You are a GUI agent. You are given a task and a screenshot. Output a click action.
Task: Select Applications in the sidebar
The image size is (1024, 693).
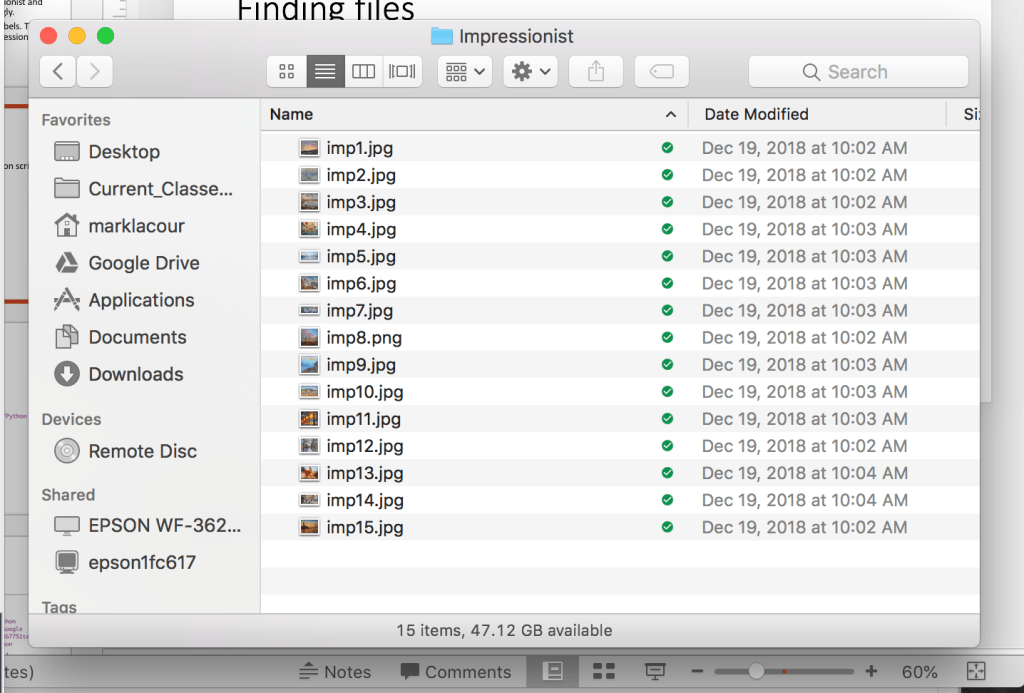(x=141, y=300)
